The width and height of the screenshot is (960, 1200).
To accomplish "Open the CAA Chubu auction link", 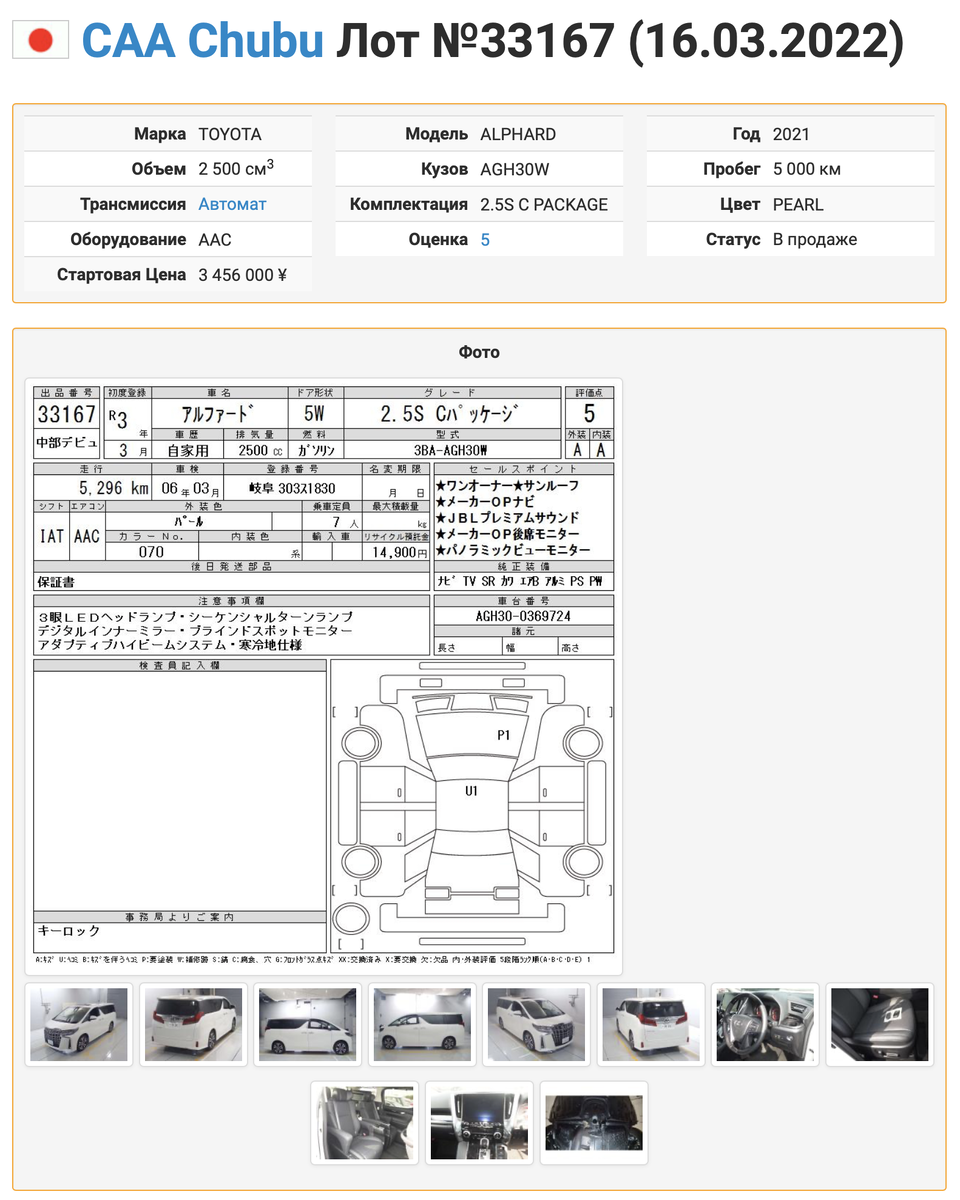I will click(x=203, y=41).
